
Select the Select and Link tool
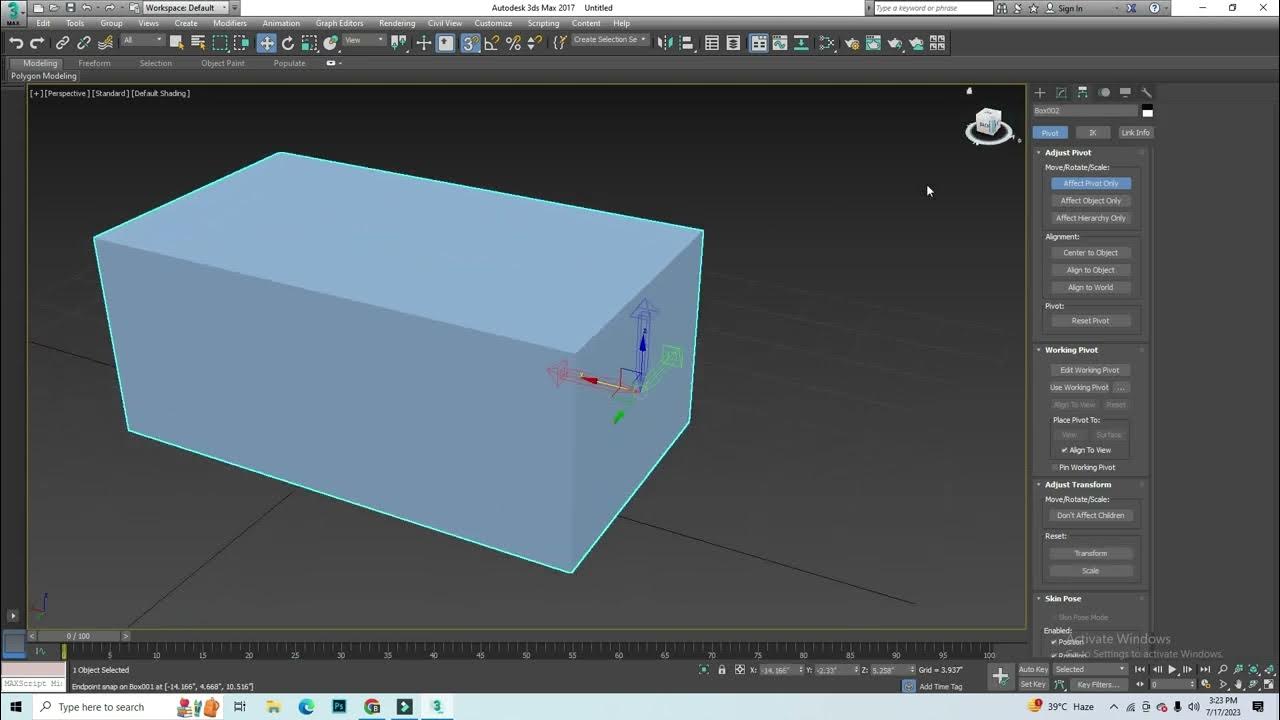(62, 43)
